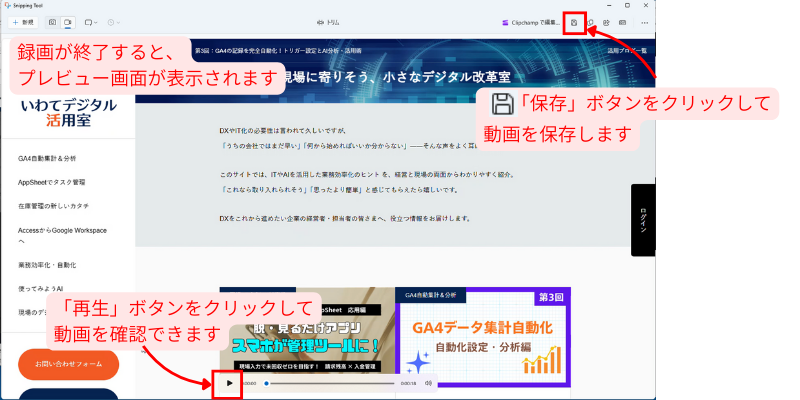Image resolution: width=800 pixels, height=400 pixels.
Task: Mute the video preview volume icon
Action: [428, 383]
